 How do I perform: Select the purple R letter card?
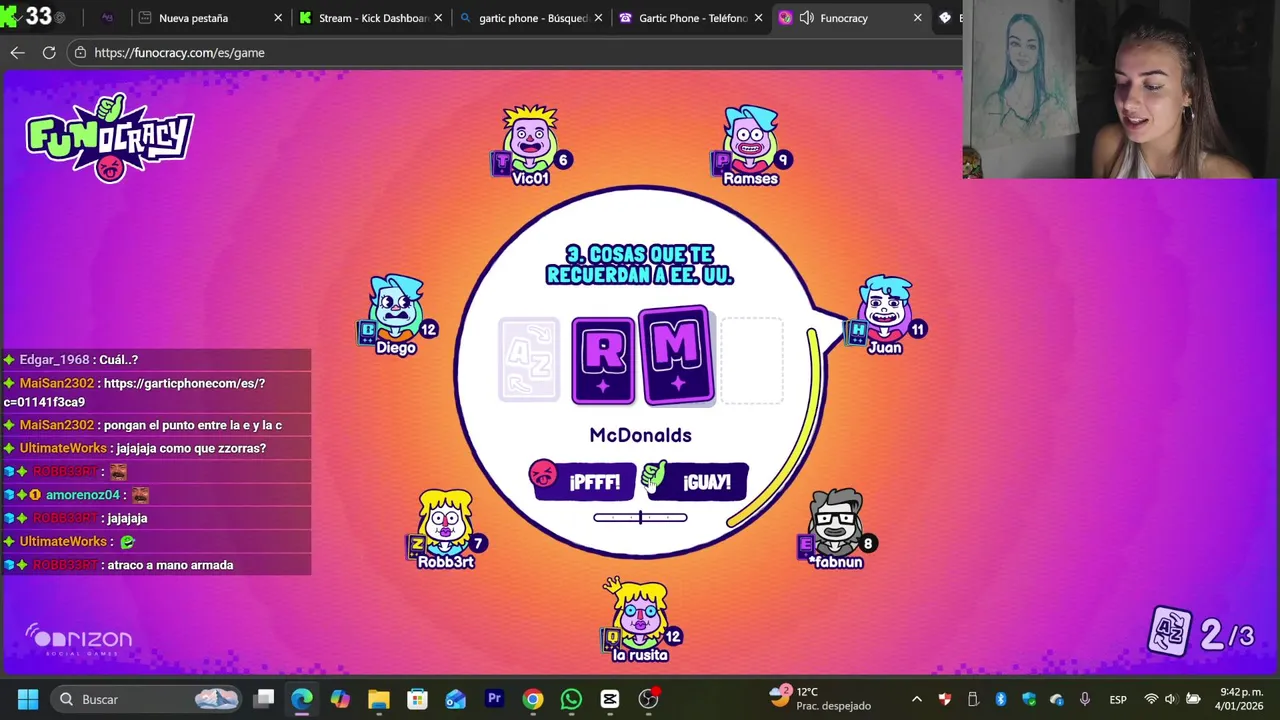coord(603,361)
